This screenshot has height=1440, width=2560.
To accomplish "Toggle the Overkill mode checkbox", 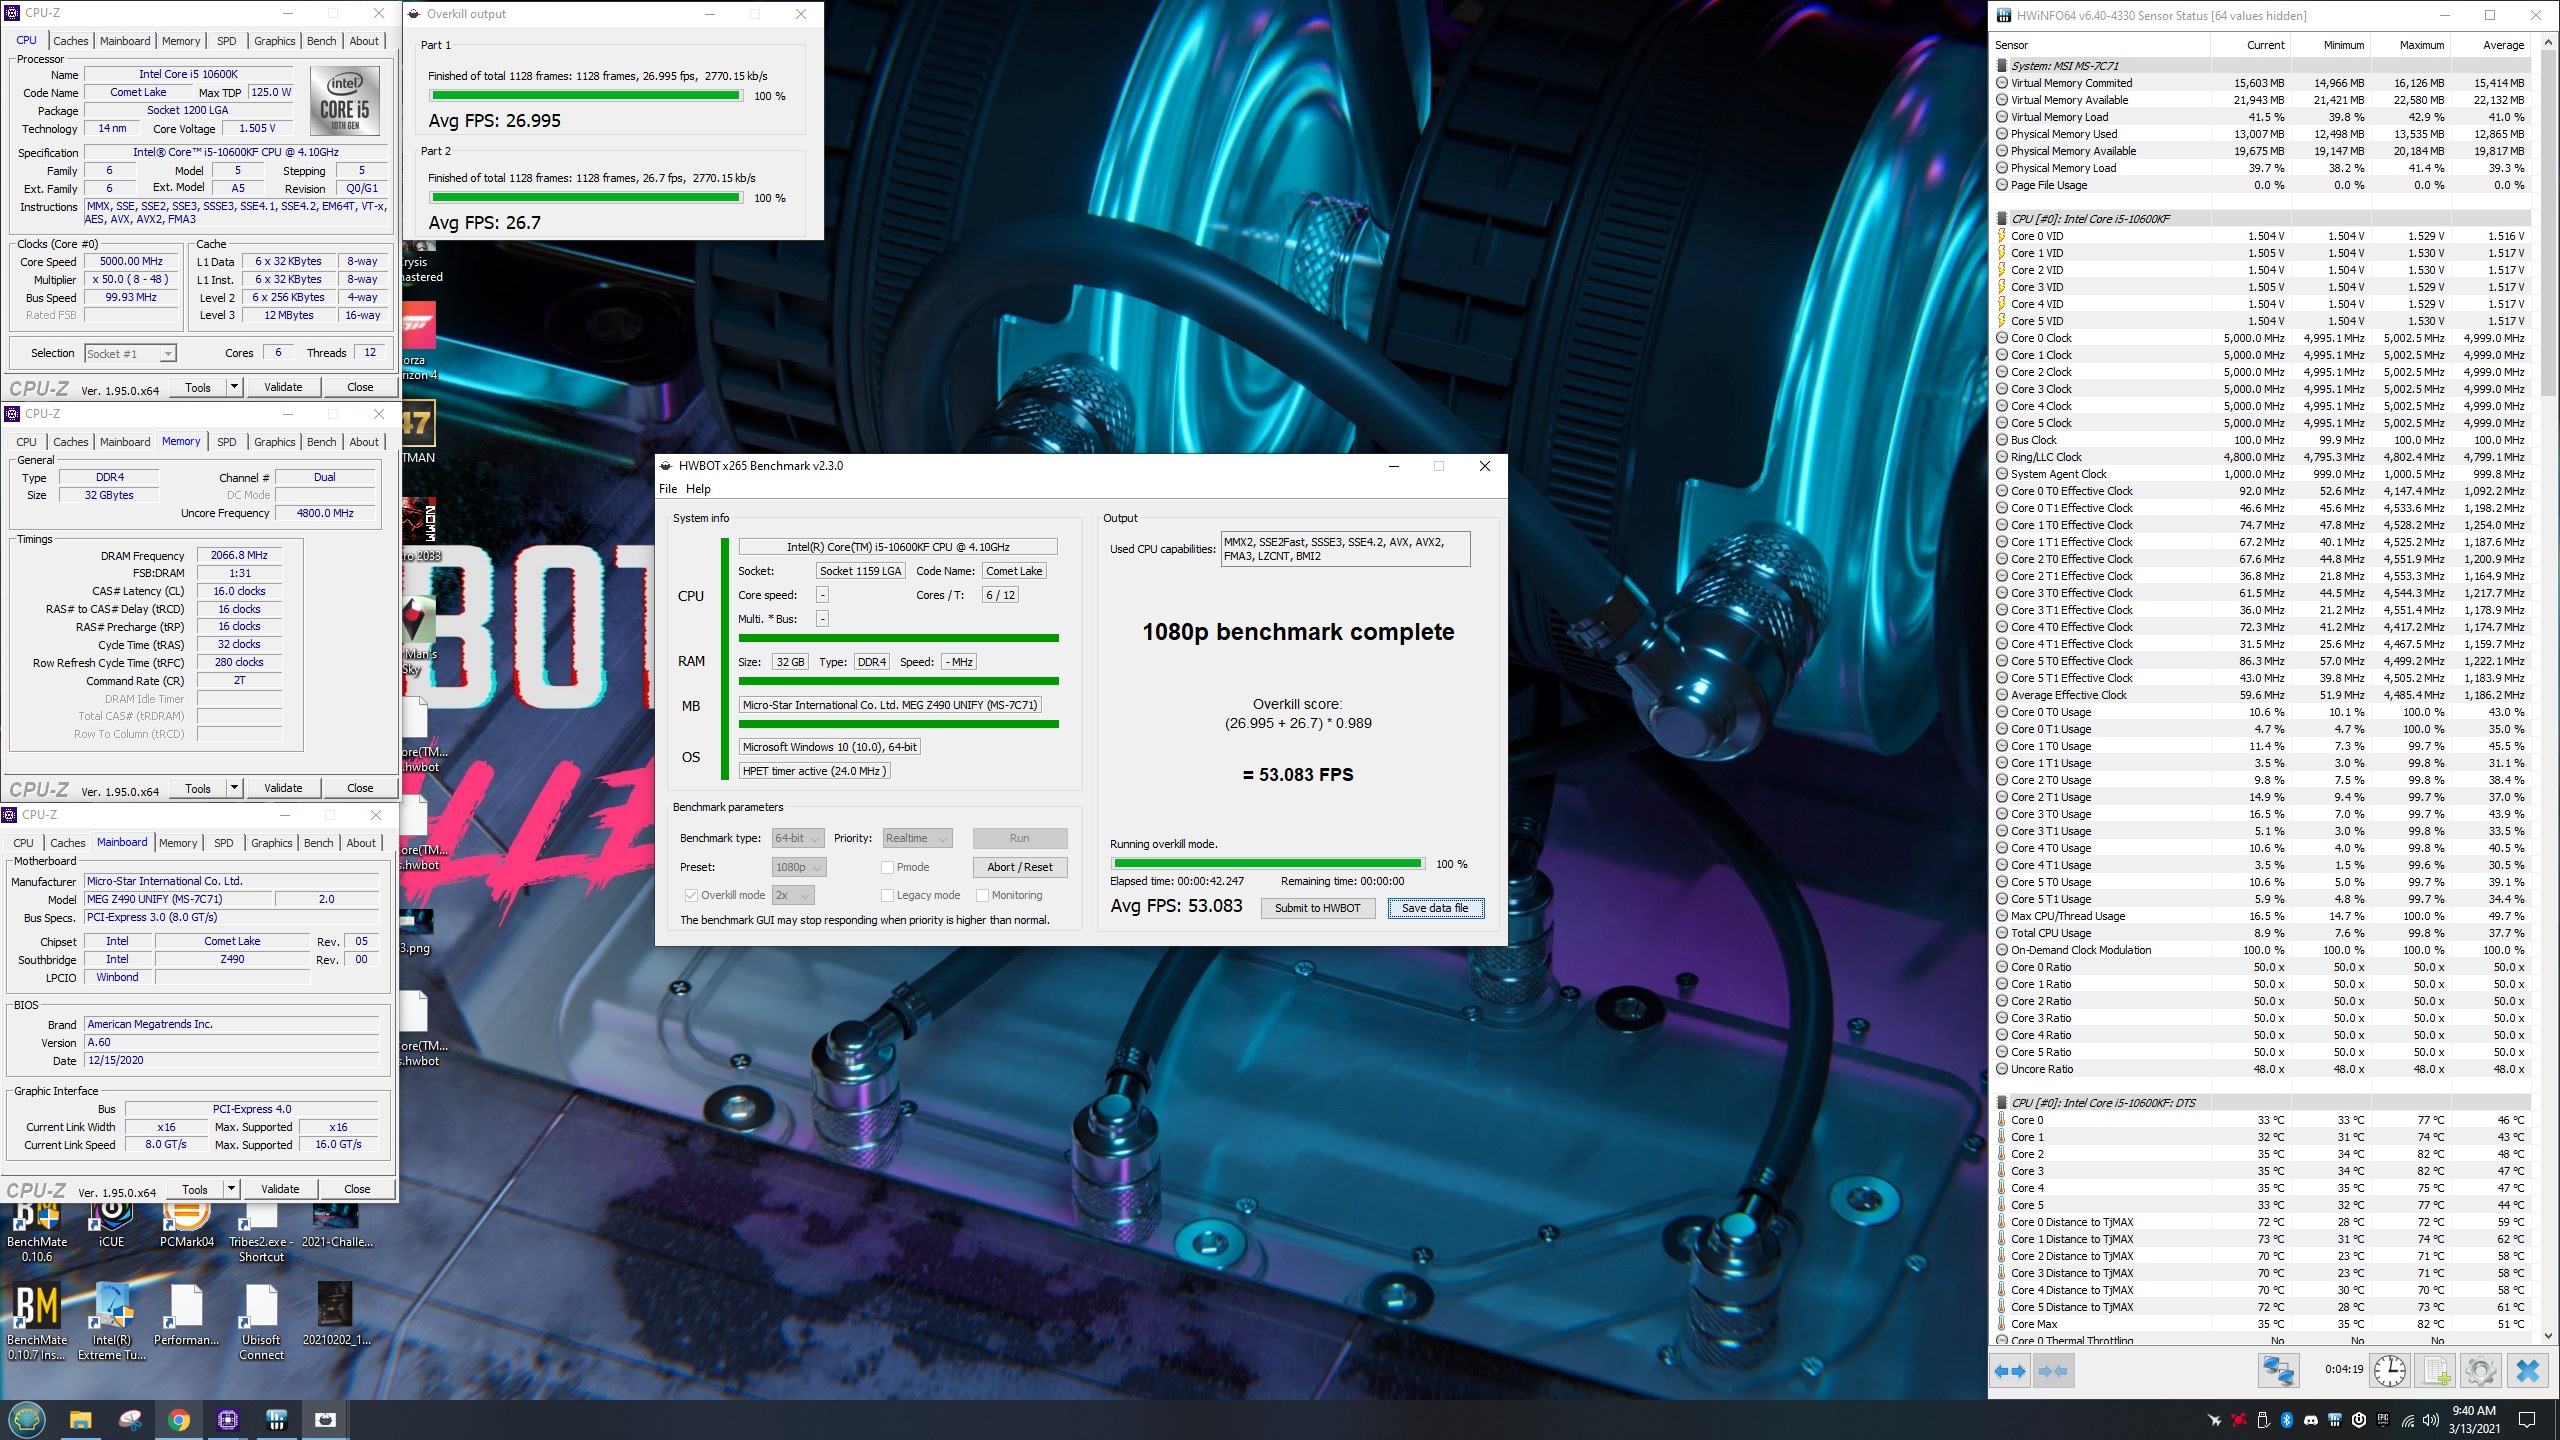I will [690, 895].
